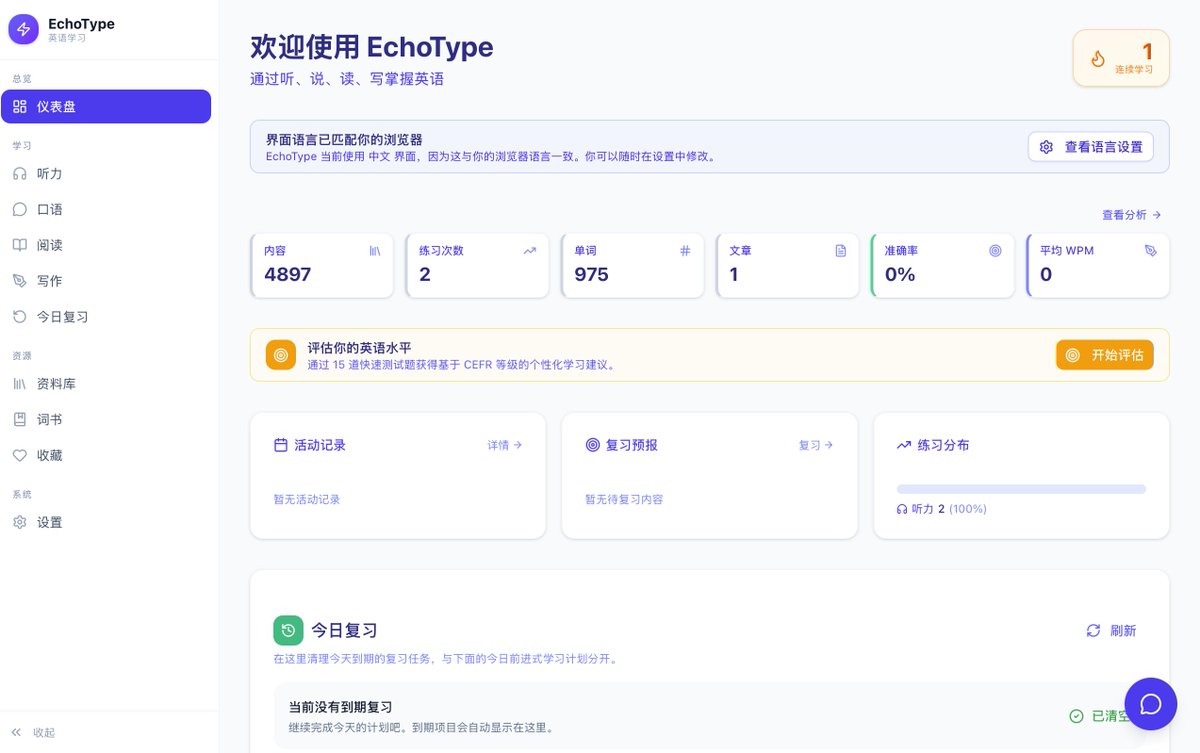Image resolution: width=1200 pixels, height=753 pixels.
Task: Click the trend icon beside 练习分布
Action: 904,445
